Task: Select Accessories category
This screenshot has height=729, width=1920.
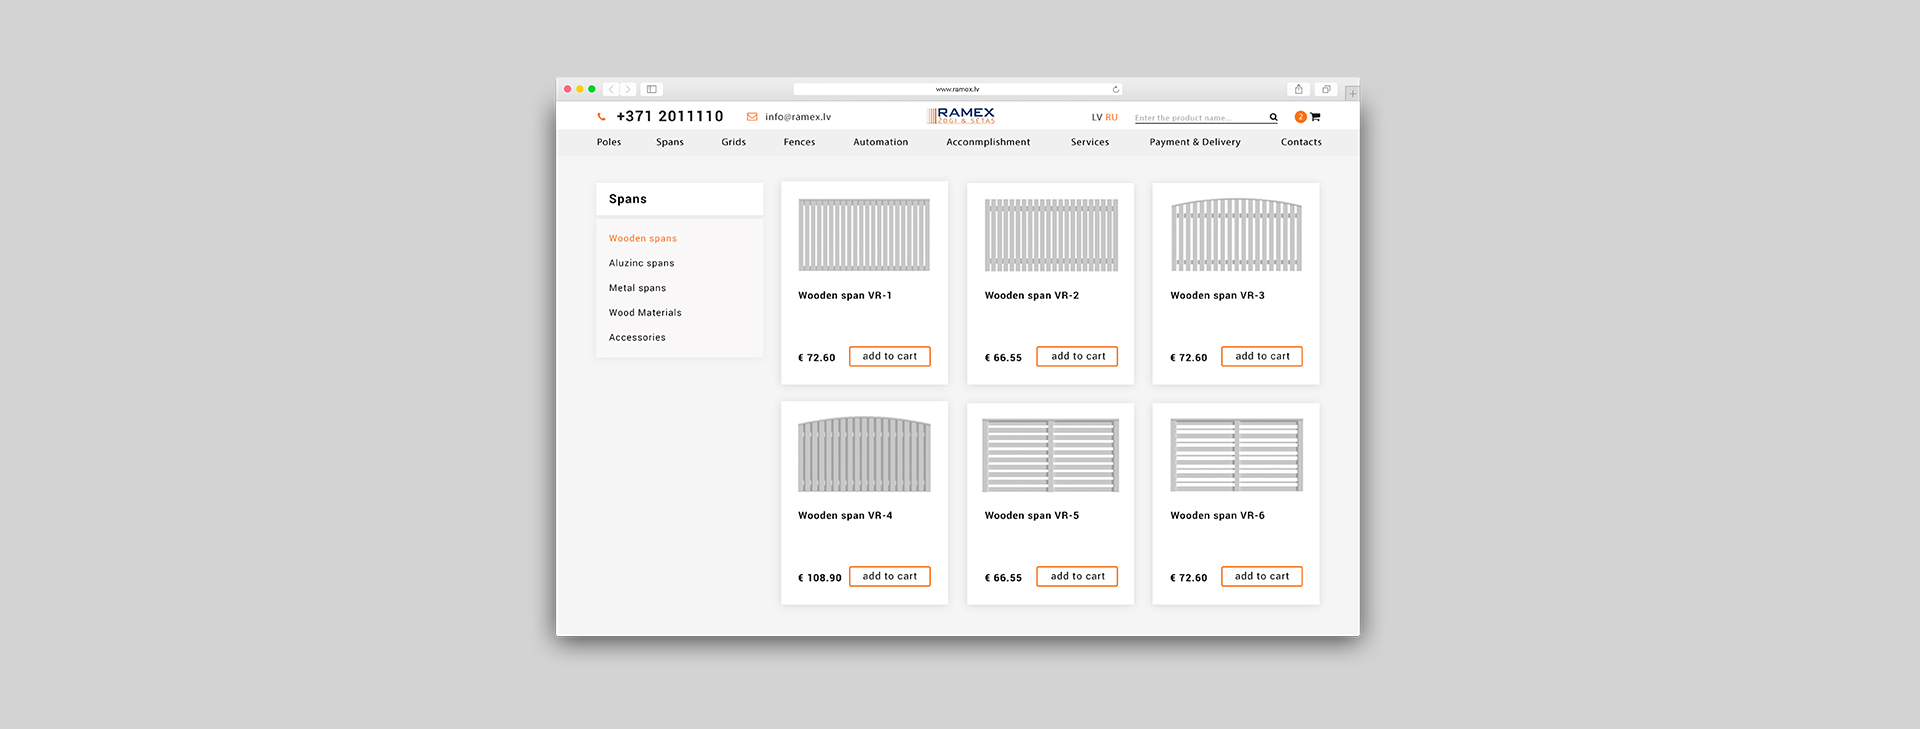Action: tap(637, 338)
